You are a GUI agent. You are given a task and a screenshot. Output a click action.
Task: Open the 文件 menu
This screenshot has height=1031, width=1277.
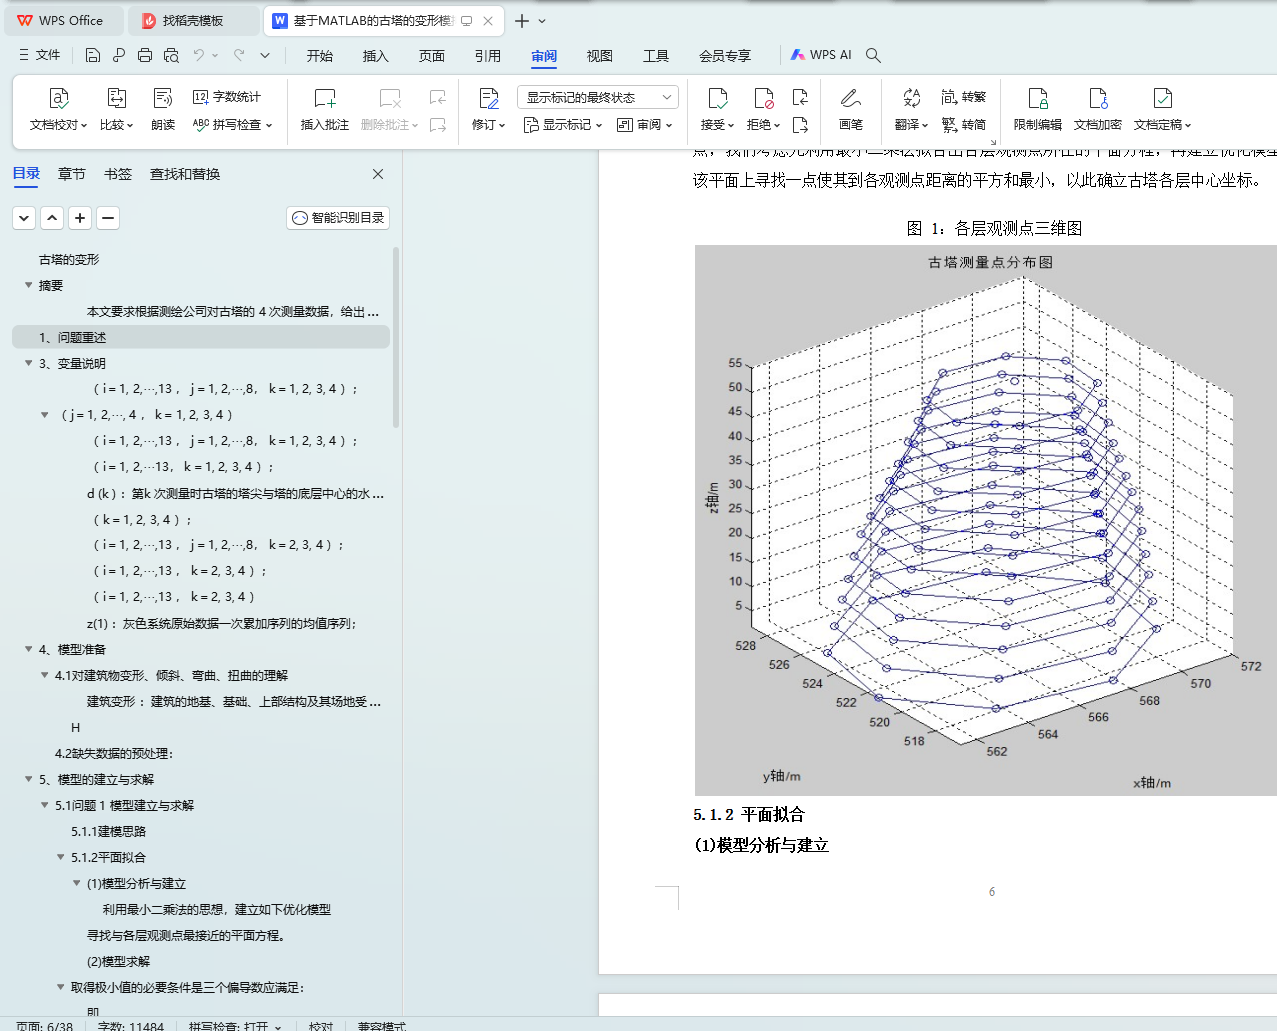tap(39, 55)
